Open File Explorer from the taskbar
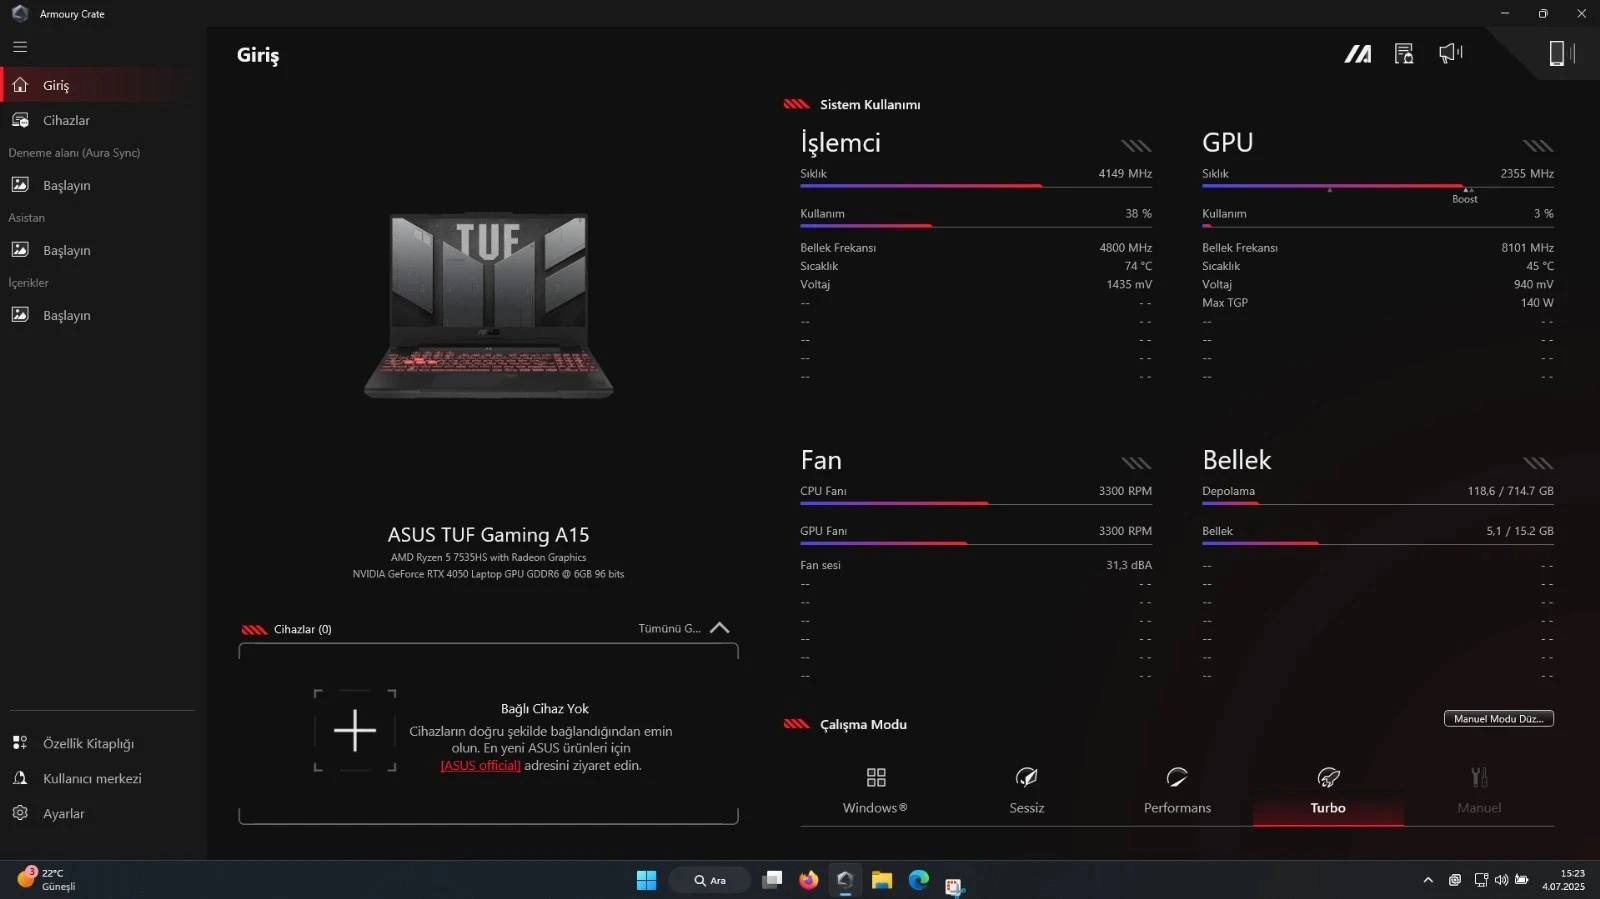 (x=882, y=880)
